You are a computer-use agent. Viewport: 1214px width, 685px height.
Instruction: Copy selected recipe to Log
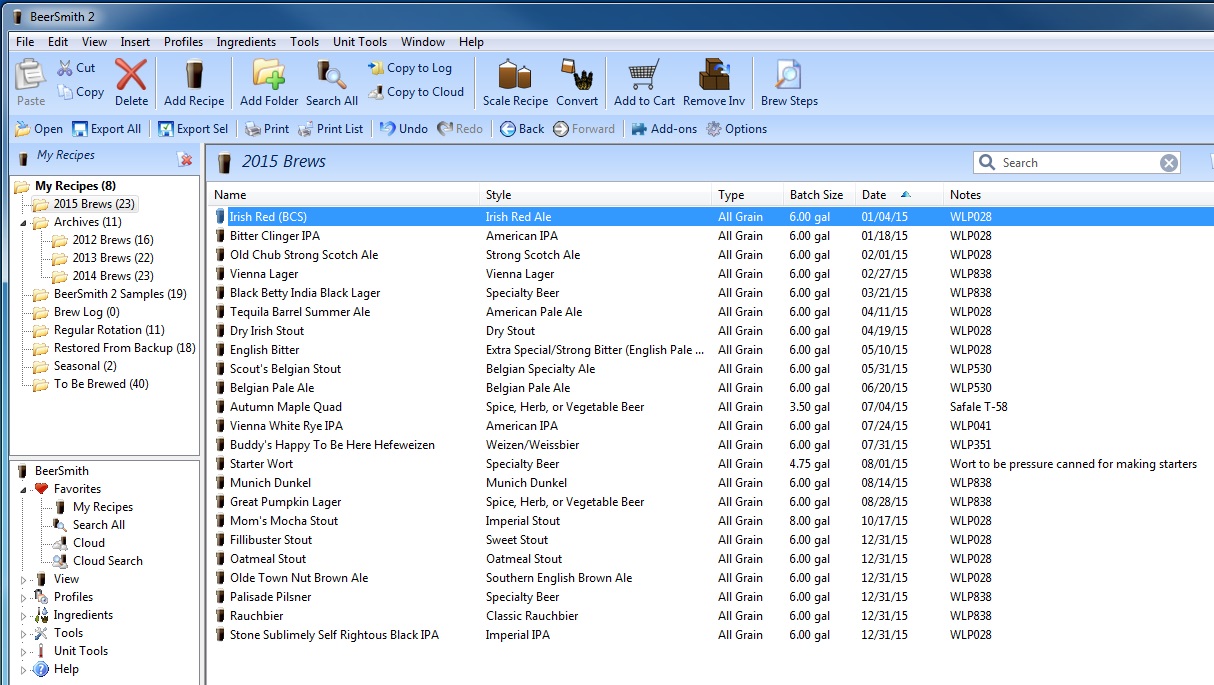pyautogui.click(x=410, y=68)
